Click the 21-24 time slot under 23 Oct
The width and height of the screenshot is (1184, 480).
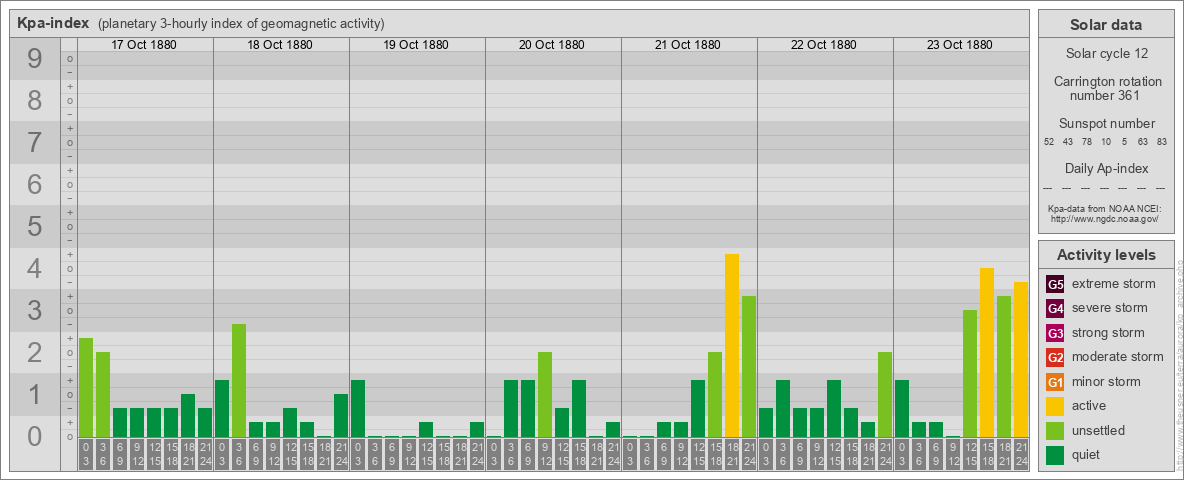pos(1021,455)
